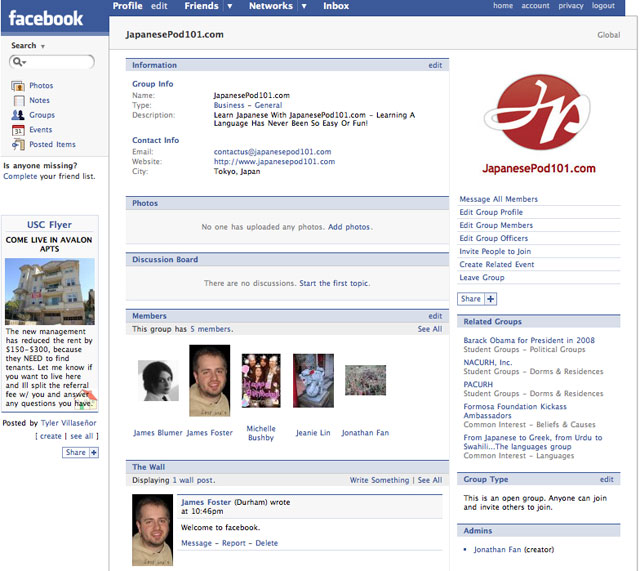640x571 pixels.
Task: Click the facebook logo
Action: 46,18
